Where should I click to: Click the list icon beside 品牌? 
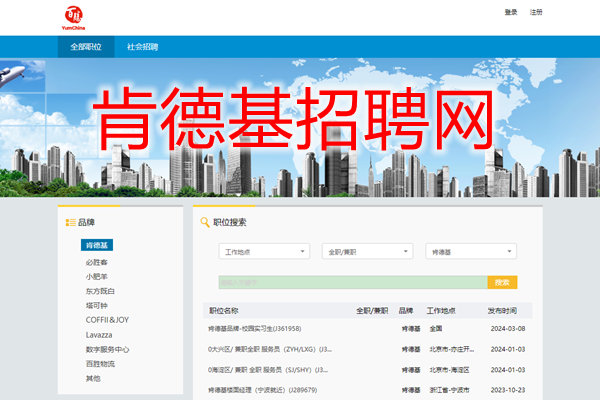tap(70, 222)
